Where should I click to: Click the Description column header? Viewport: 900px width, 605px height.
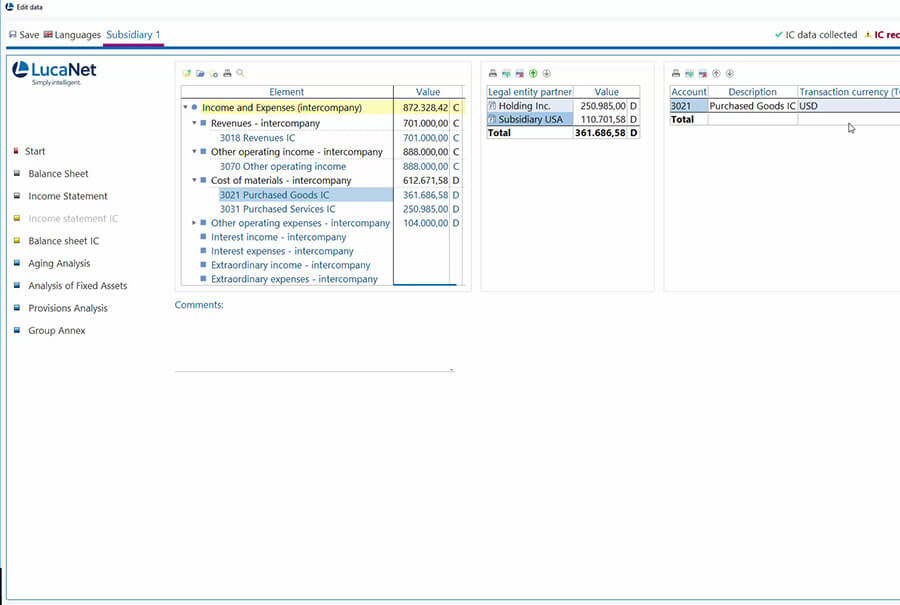pos(752,92)
